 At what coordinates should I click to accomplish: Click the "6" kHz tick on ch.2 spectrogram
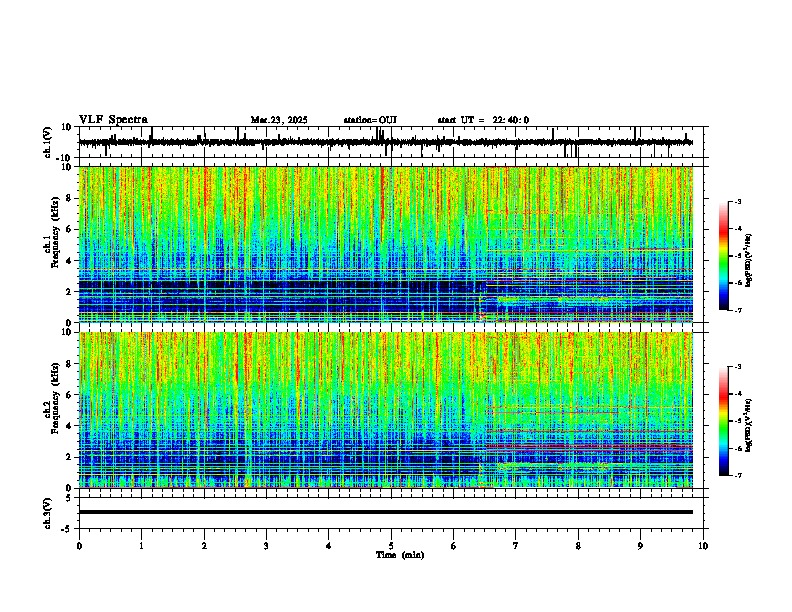[x=69, y=395]
